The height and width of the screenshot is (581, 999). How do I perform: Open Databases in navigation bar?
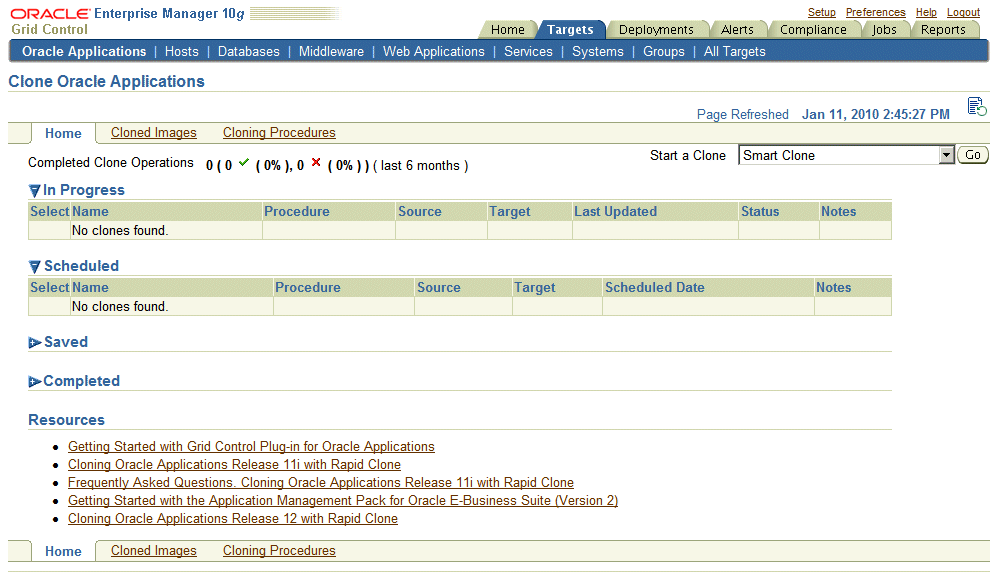pos(248,52)
